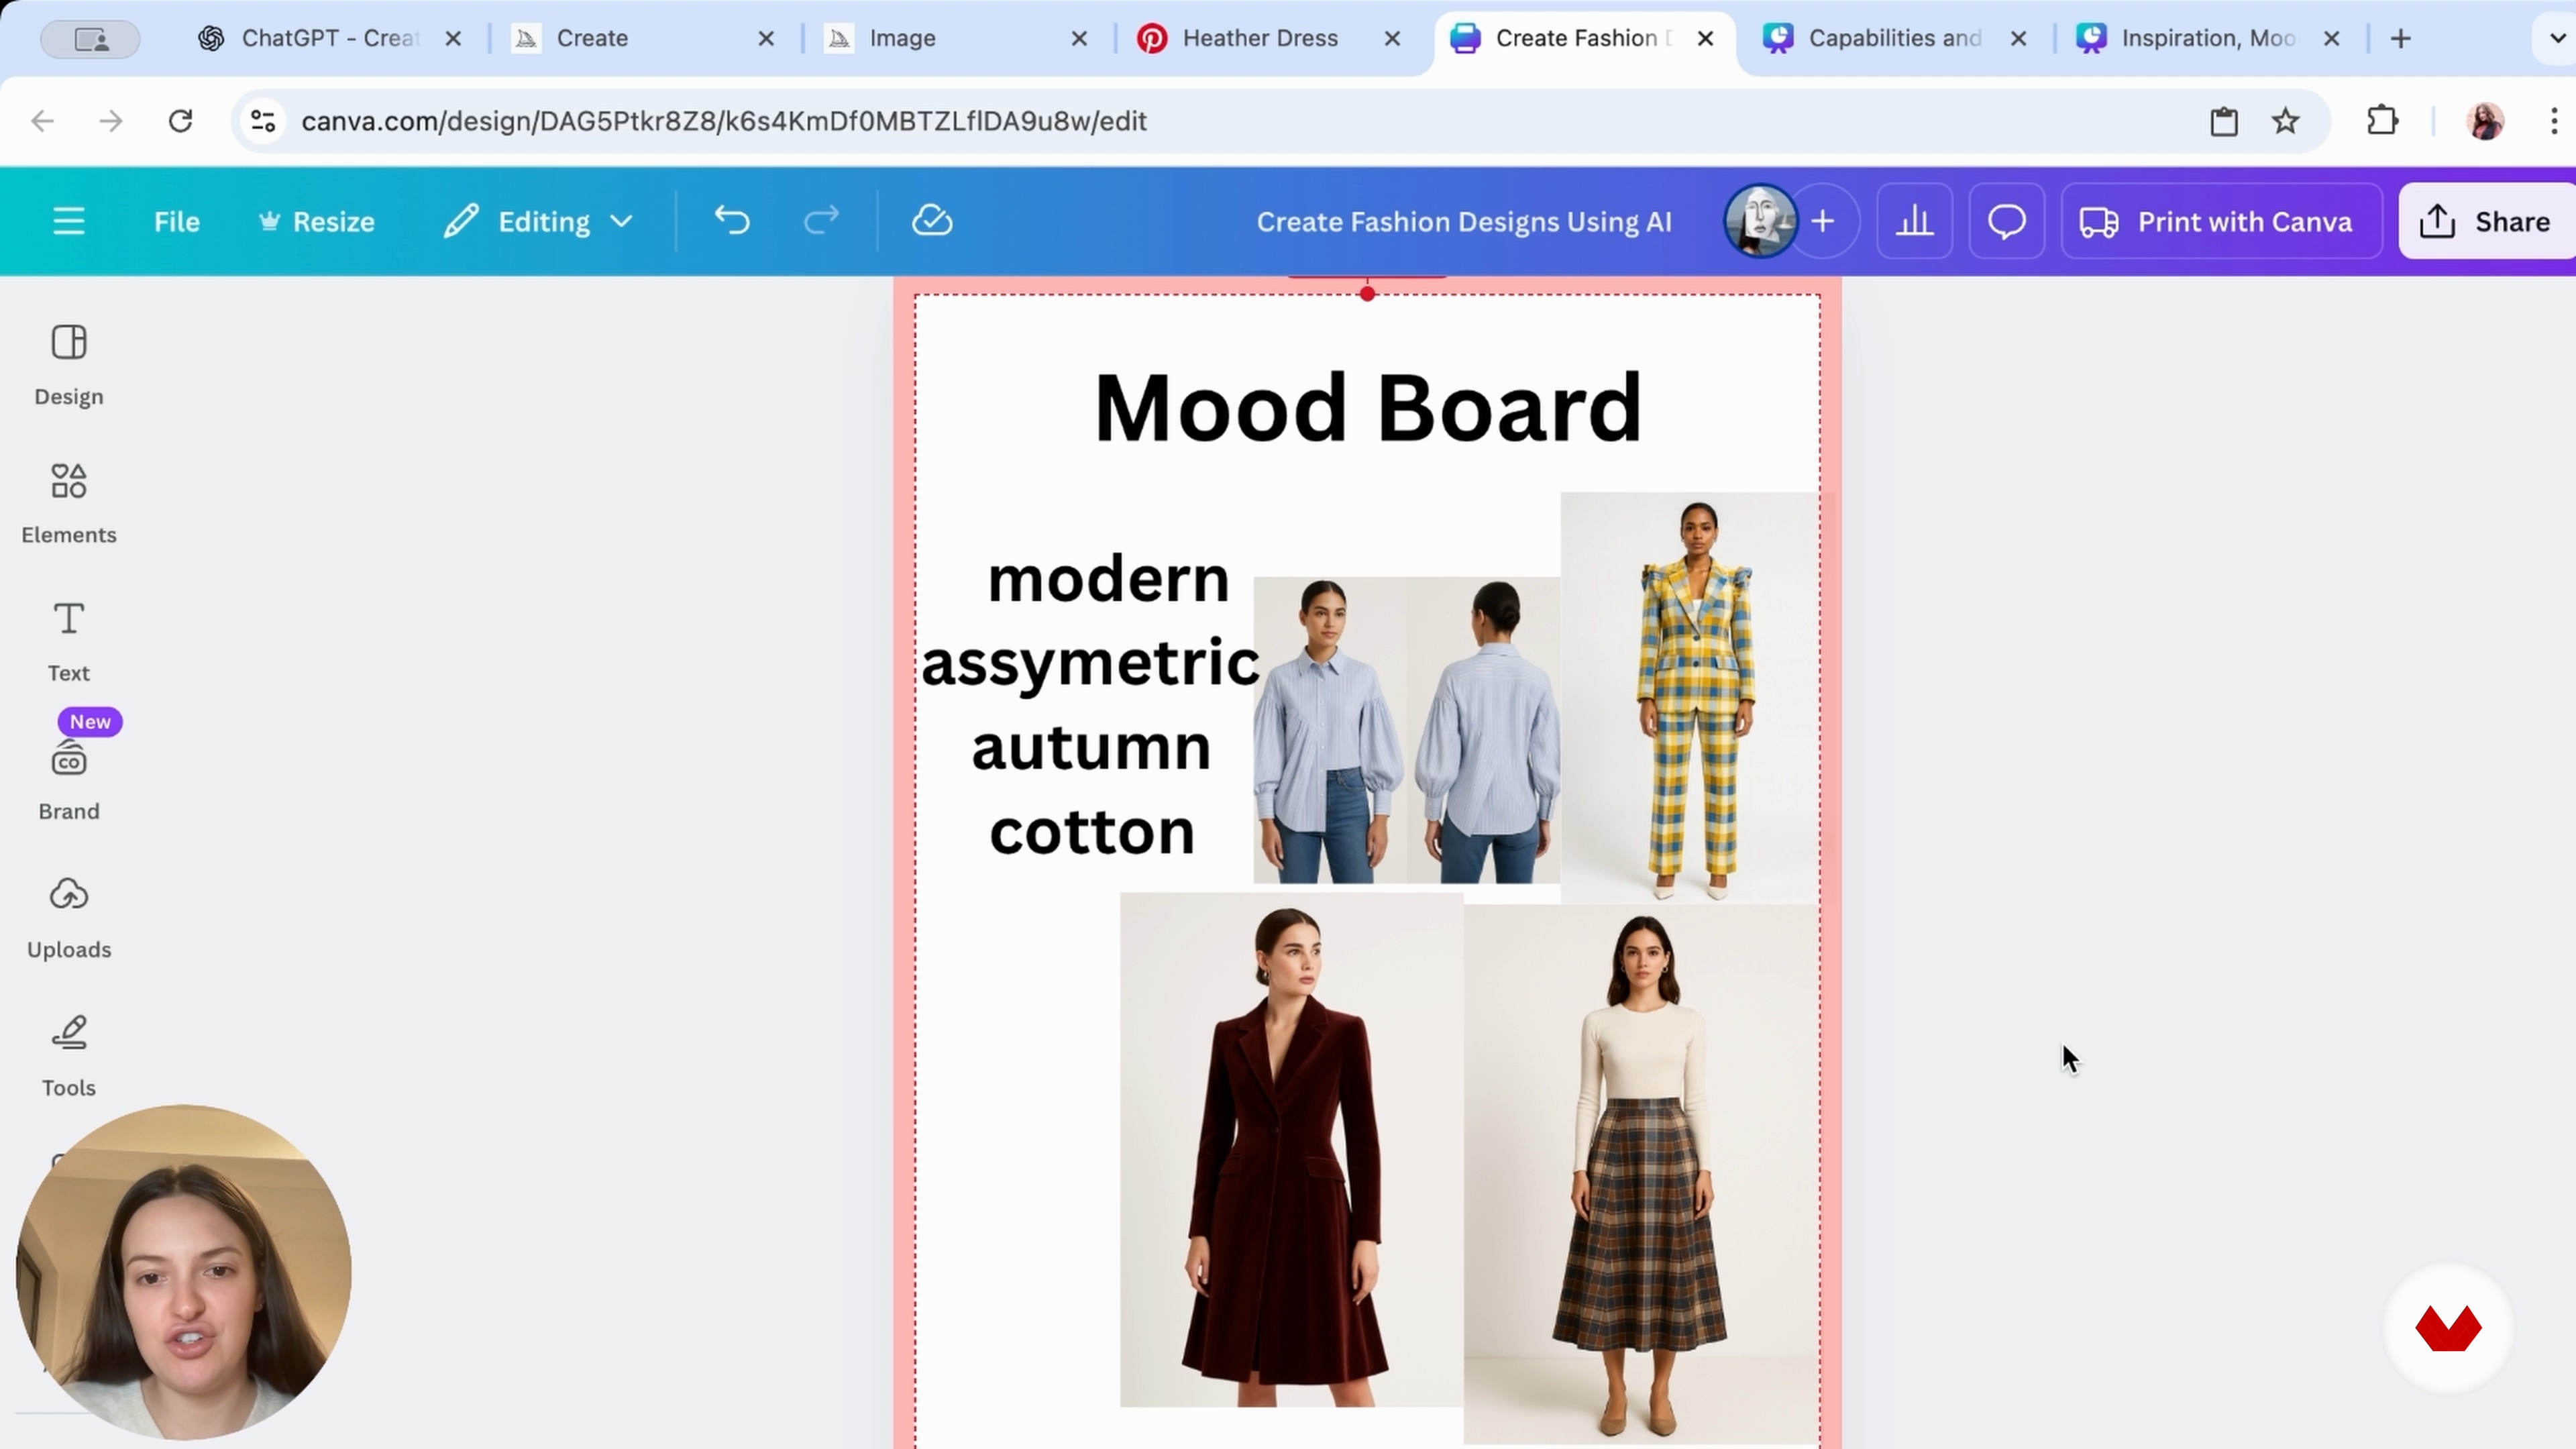
Task: Click the cloud save status icon
Action: (932, 221)
